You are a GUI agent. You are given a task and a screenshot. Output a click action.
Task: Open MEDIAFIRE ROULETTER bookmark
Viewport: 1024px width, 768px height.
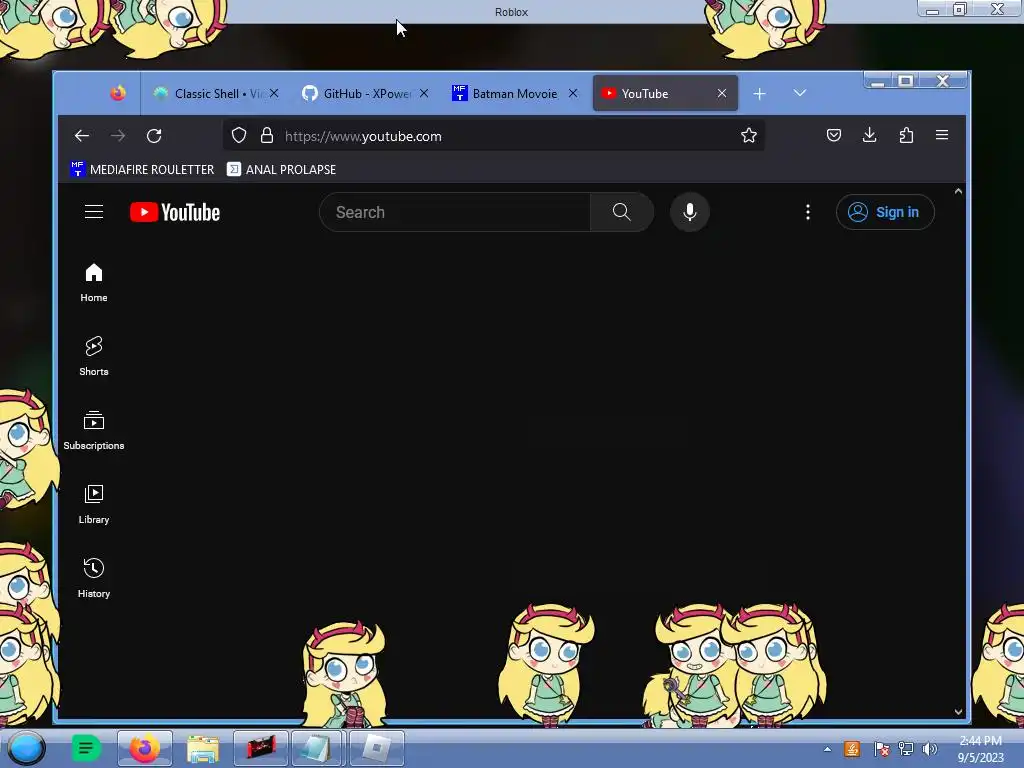click(x=142, y=169)
